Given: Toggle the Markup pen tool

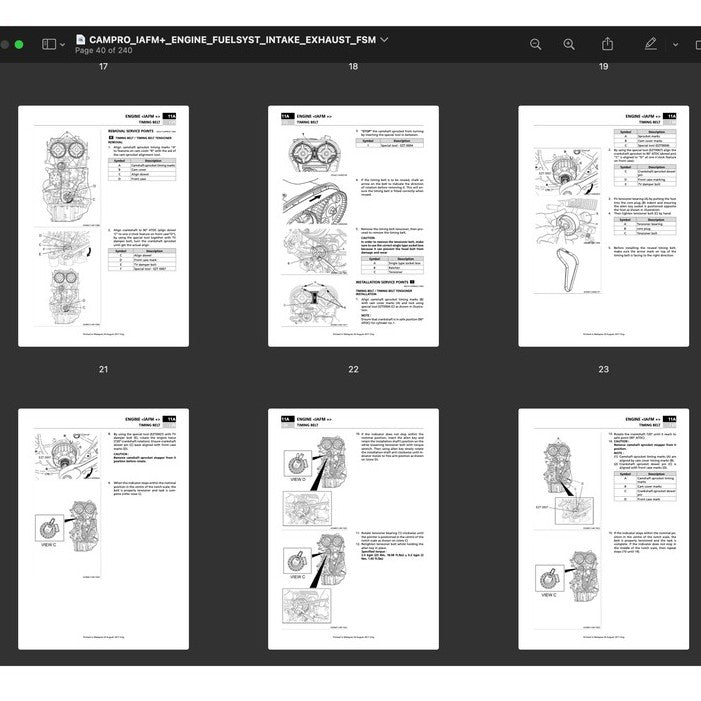Looking at the screenshot, I should click(651, 44).
